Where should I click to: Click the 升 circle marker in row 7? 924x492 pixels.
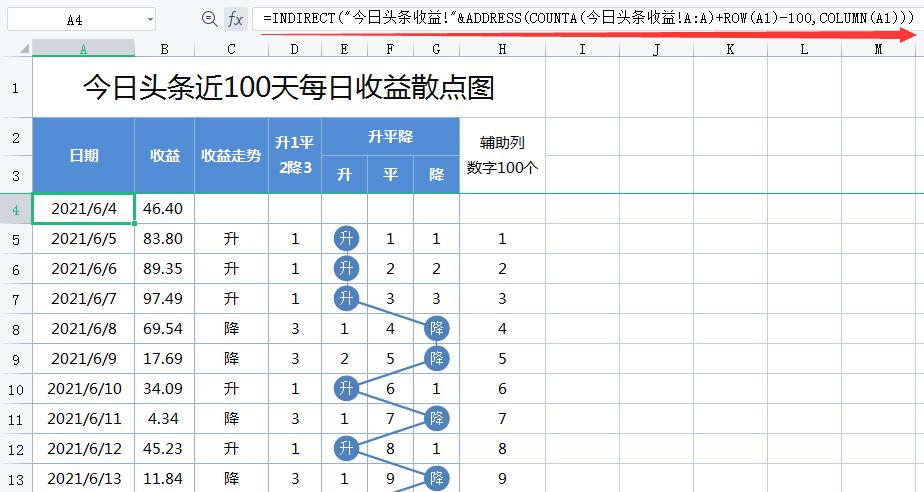tap(346, 298)
